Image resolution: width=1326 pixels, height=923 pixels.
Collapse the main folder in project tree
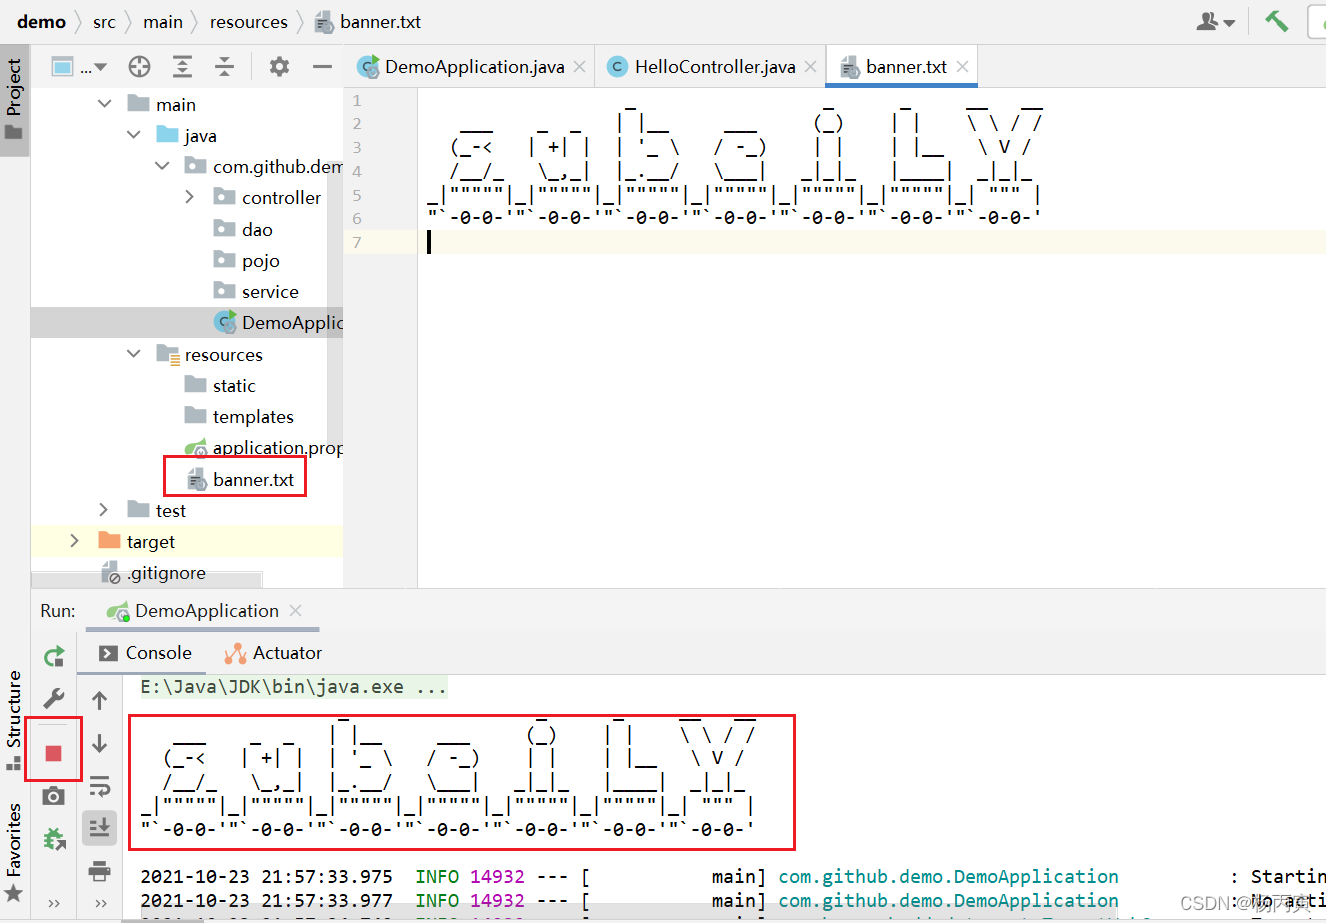click(x=105, y=104)
